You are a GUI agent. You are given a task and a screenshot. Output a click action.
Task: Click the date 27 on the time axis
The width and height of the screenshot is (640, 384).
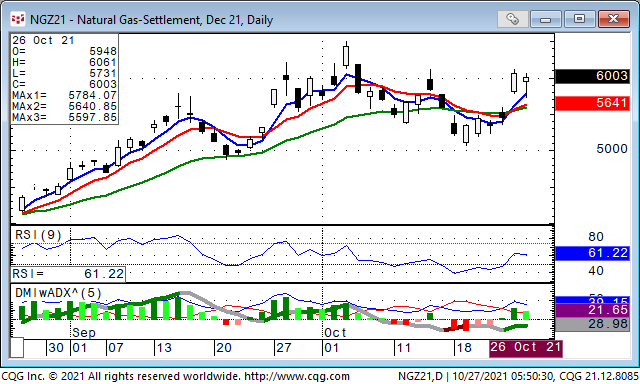(283, 348)
